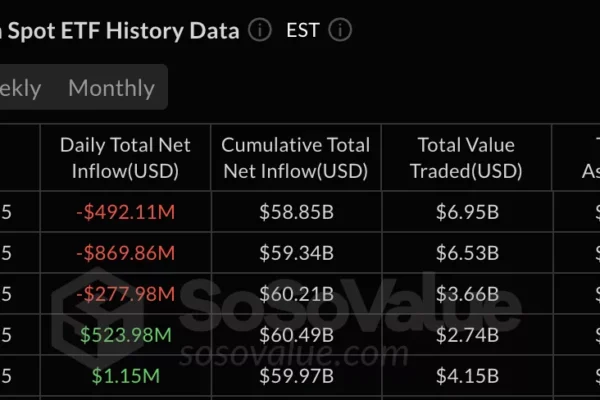Click the -$277.98M net inflow value
The width and height of the screenshot is (600, 400).
click(125, 294)
